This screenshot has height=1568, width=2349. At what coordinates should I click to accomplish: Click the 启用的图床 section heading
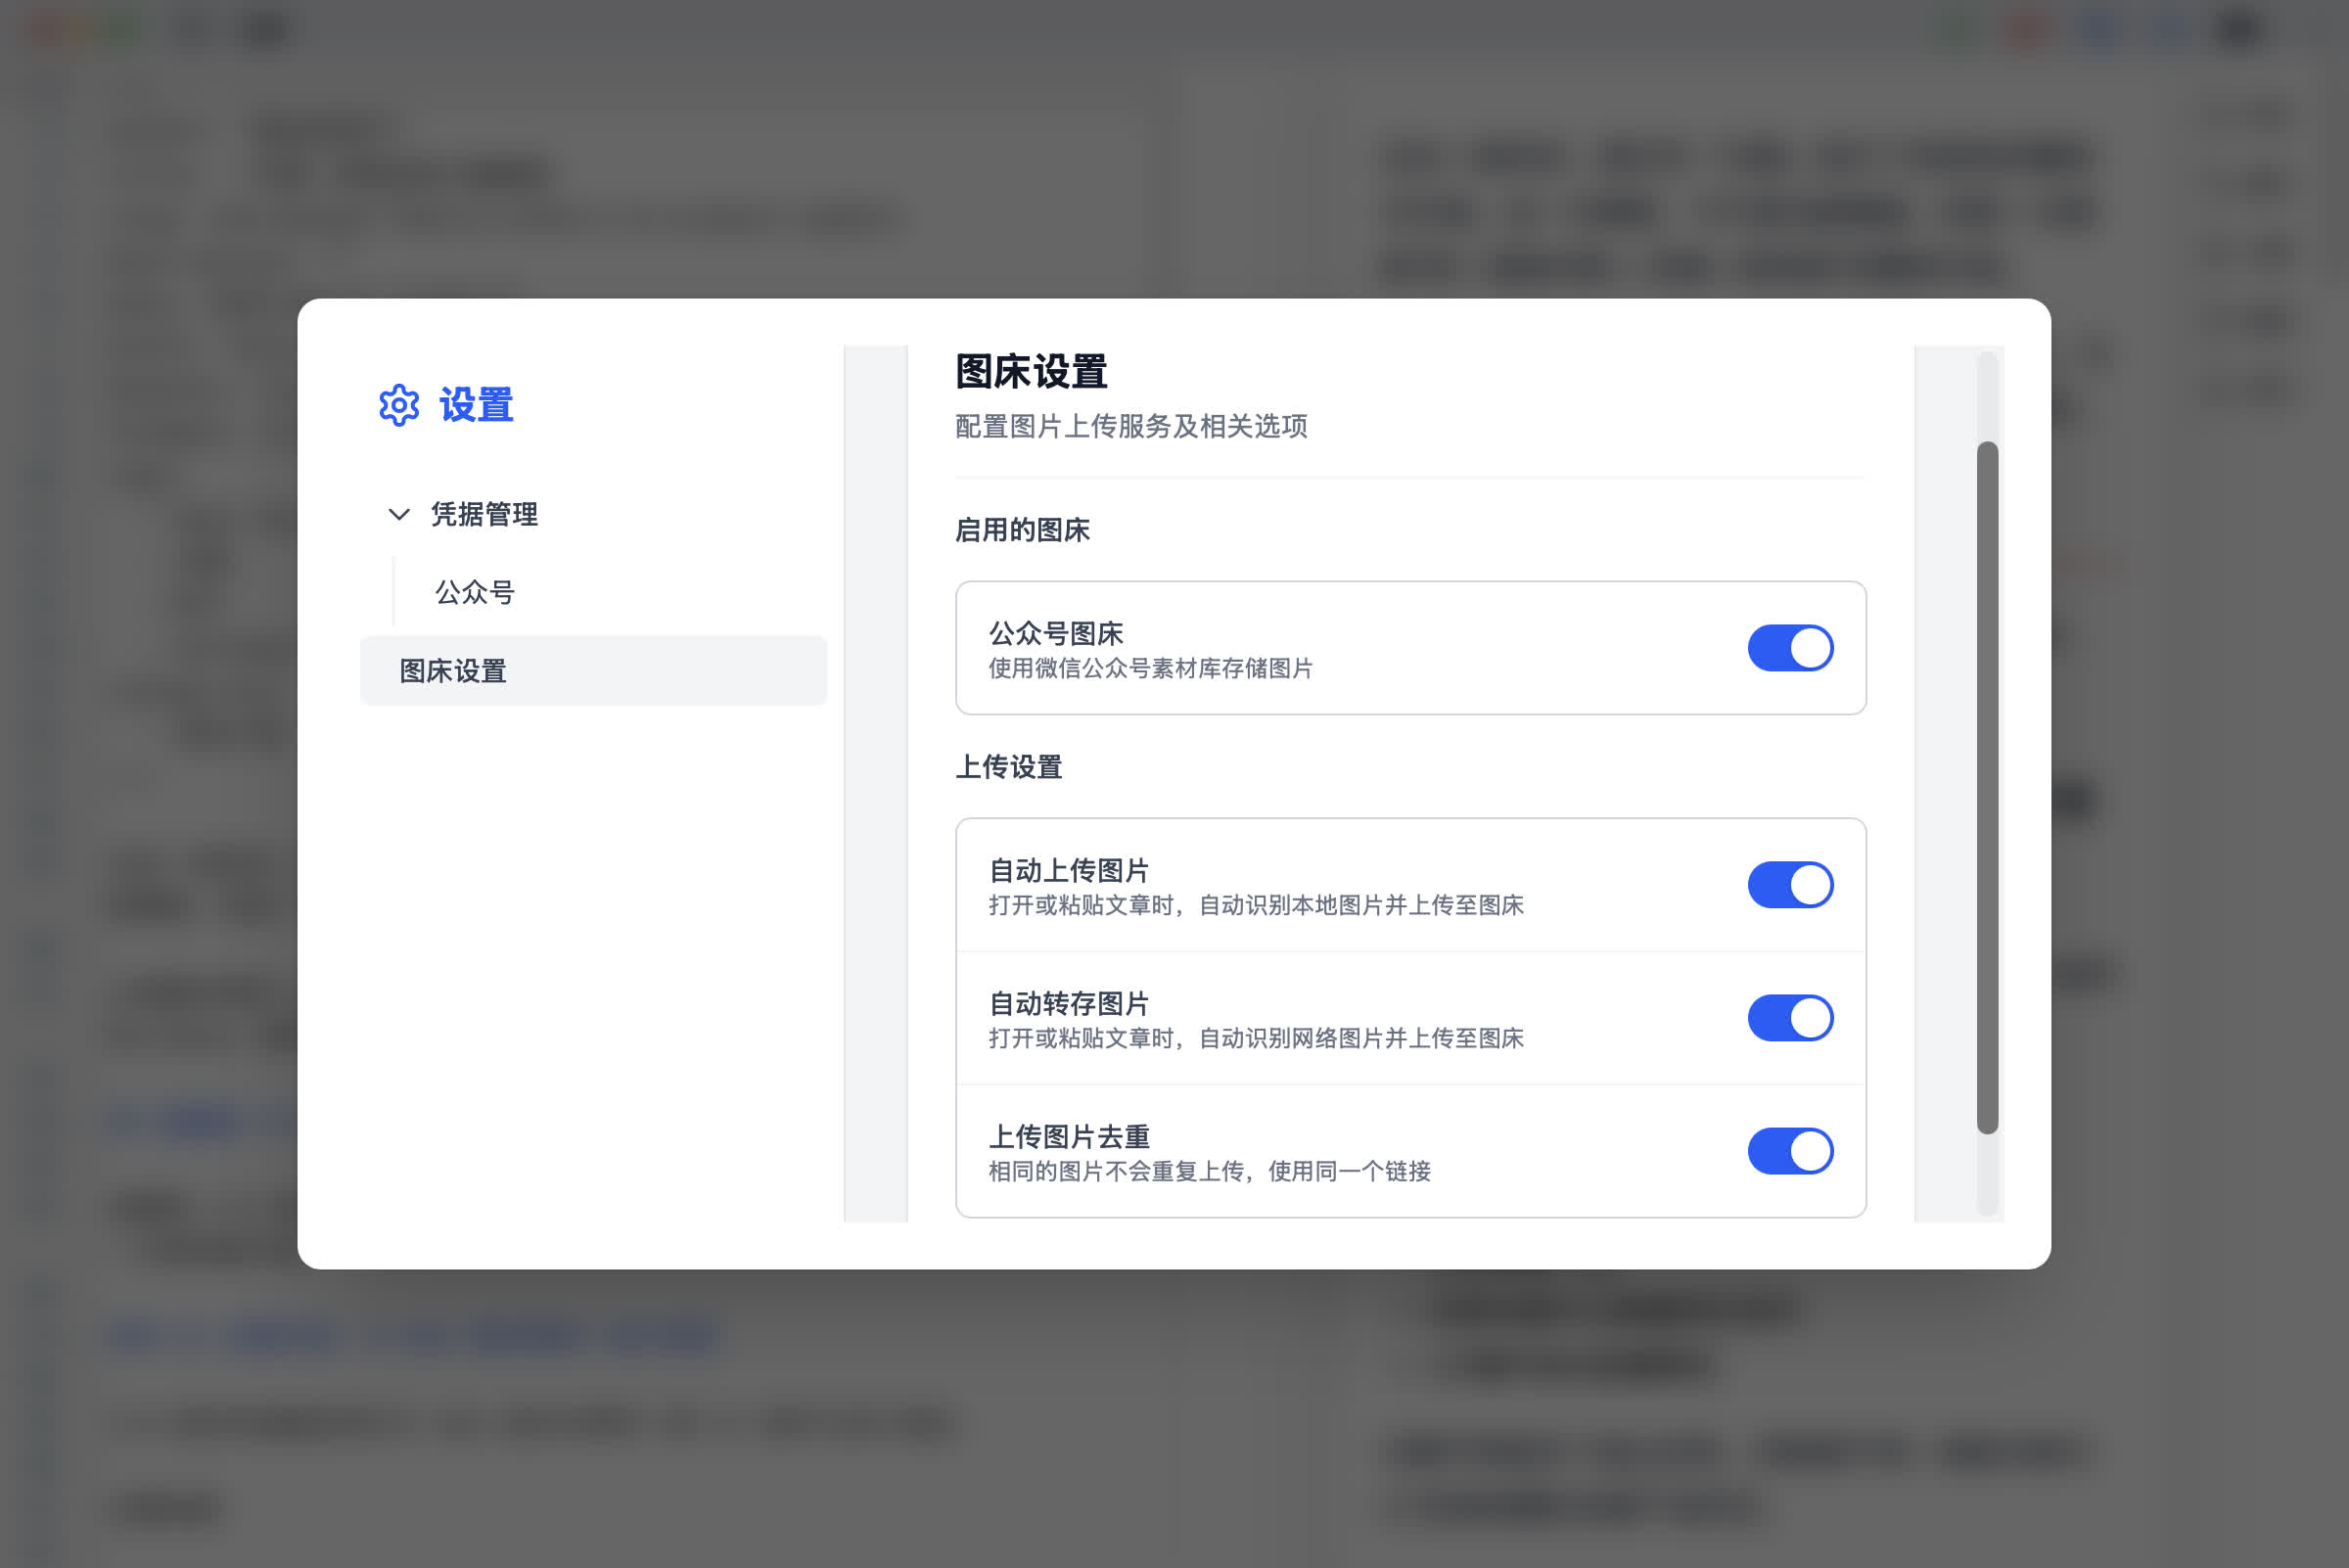pos(1022,530)
